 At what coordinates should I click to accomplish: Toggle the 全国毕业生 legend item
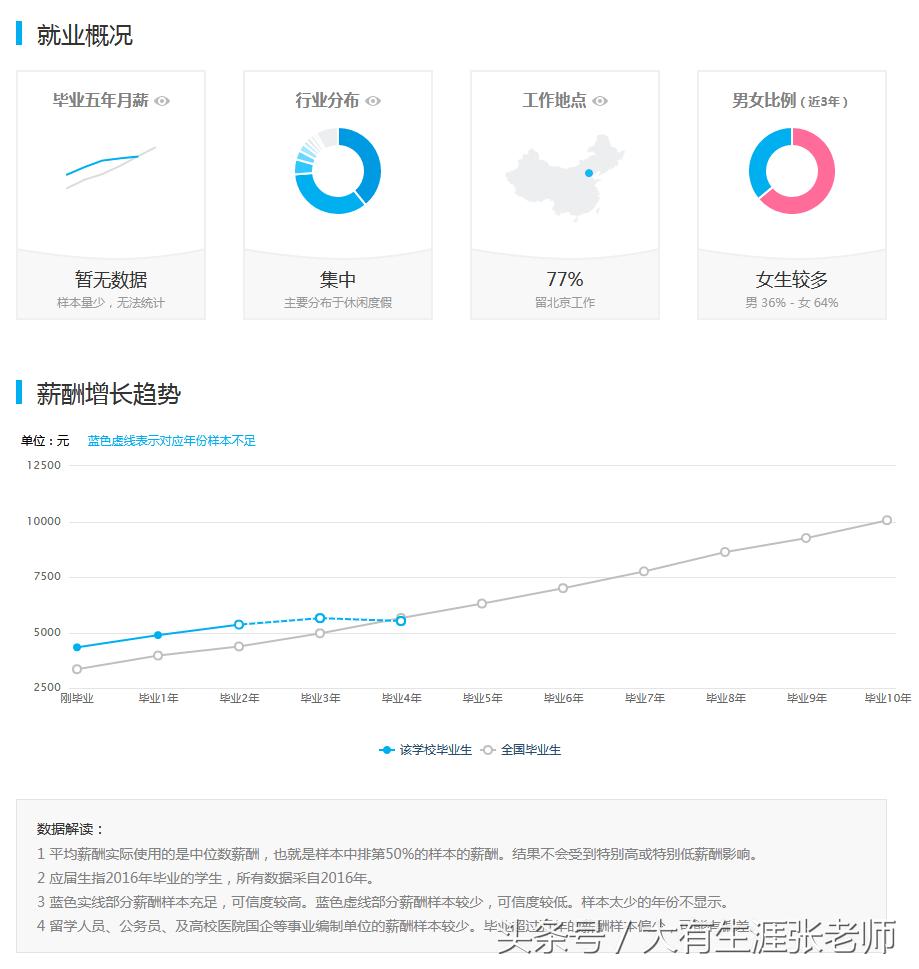(524, 748)
